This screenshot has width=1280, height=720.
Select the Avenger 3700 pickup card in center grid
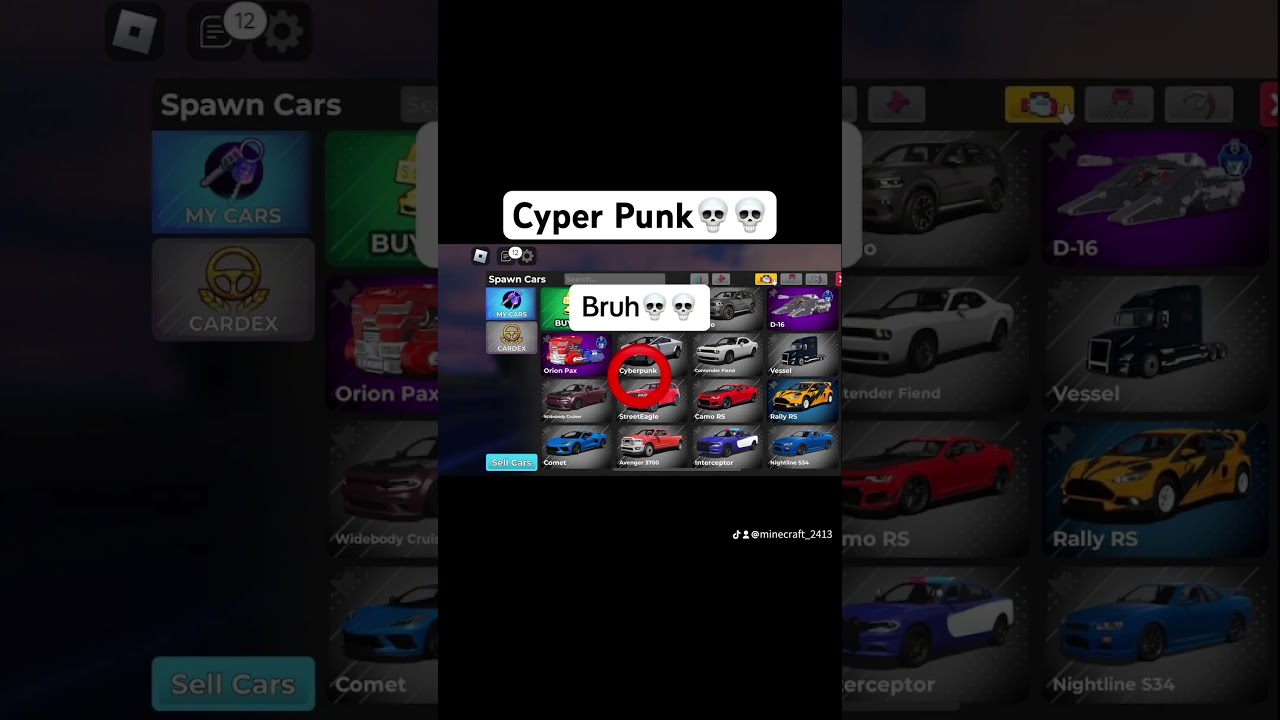pyautogui.click(x=651, y=446)
